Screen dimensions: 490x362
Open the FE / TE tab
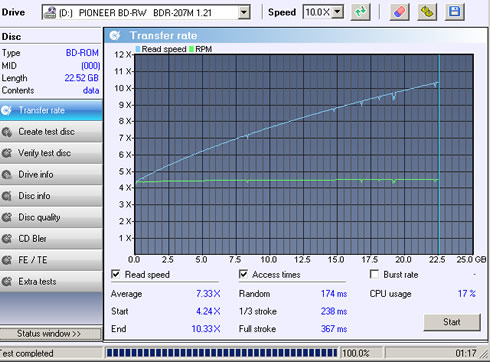pos(51,260)
